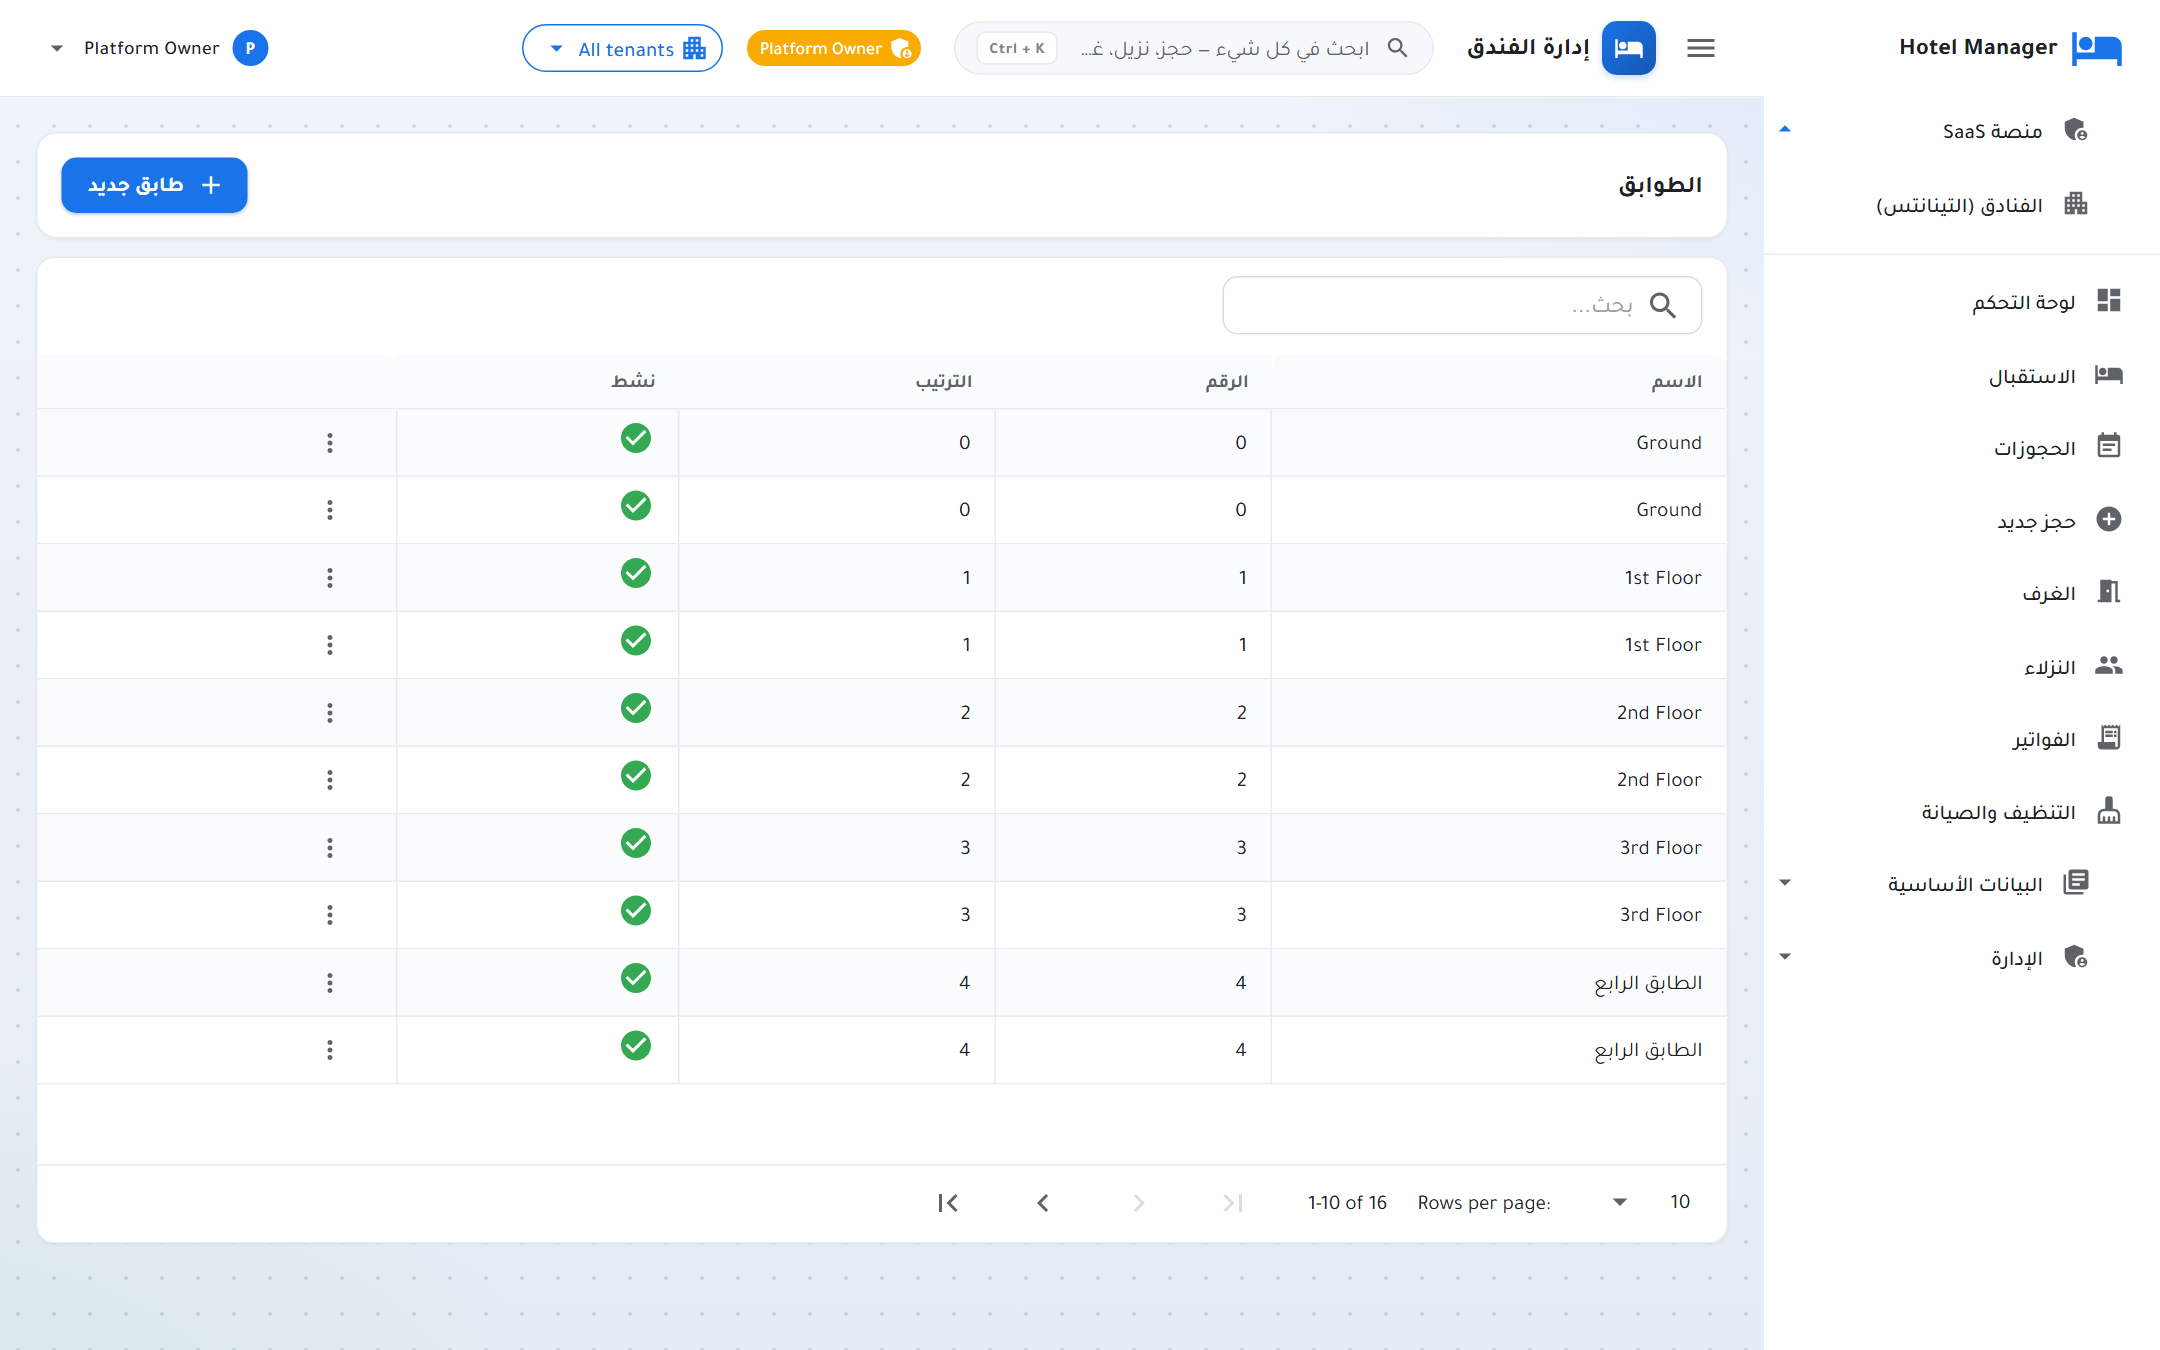Open the All tenants dropdown
The height and width of the screenshot is (1350, 2160).
coord(622,48)
